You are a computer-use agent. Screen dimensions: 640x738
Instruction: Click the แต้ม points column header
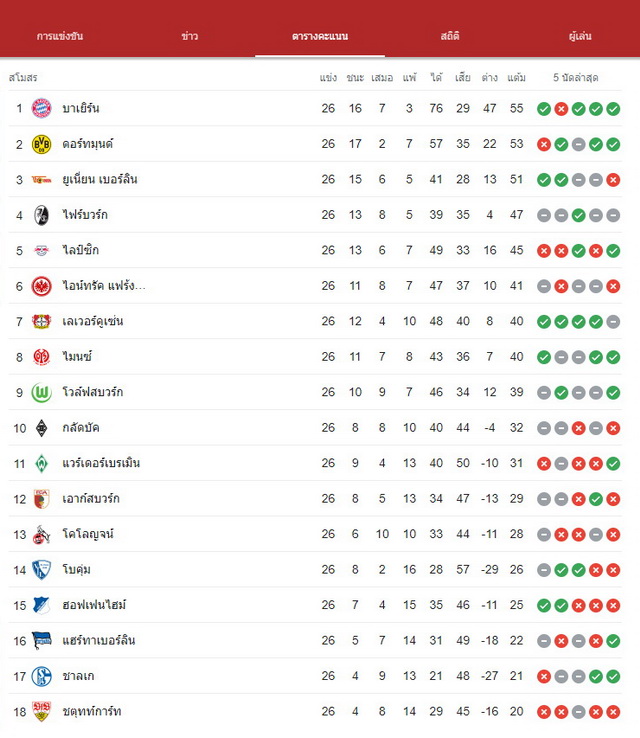(x=516, y=78)
